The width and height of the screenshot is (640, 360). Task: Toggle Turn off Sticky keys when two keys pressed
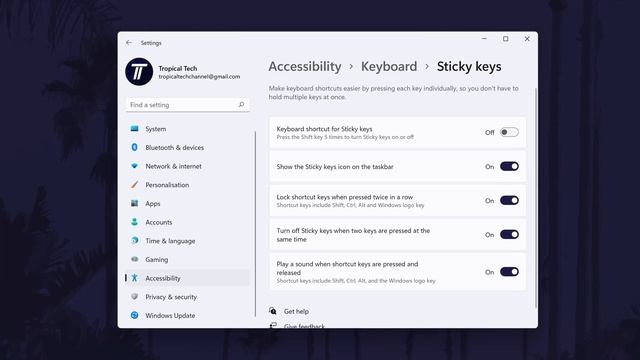tap(509, 235)
